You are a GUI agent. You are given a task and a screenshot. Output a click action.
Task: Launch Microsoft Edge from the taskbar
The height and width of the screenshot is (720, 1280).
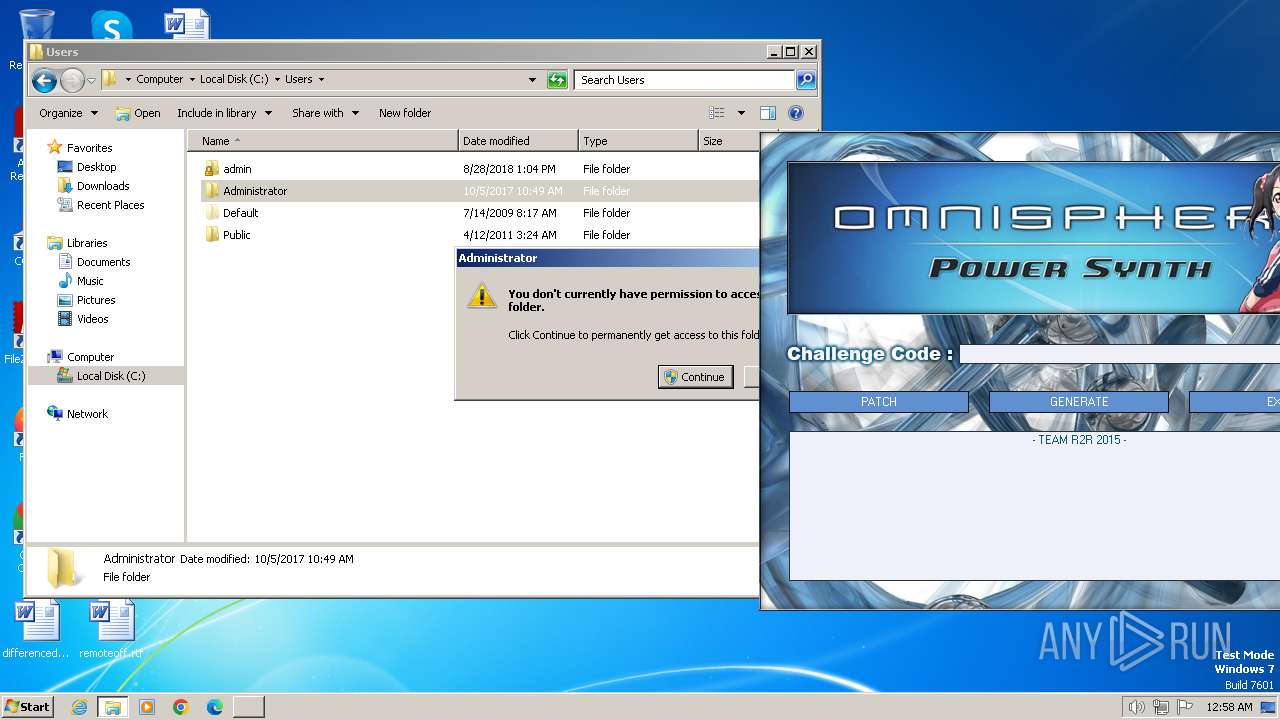(215, 707)
